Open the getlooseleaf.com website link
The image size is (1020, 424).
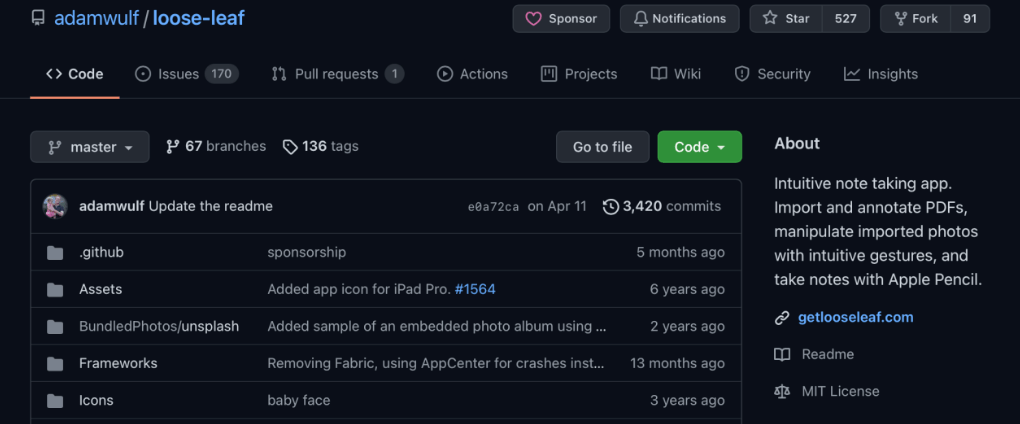855,317
